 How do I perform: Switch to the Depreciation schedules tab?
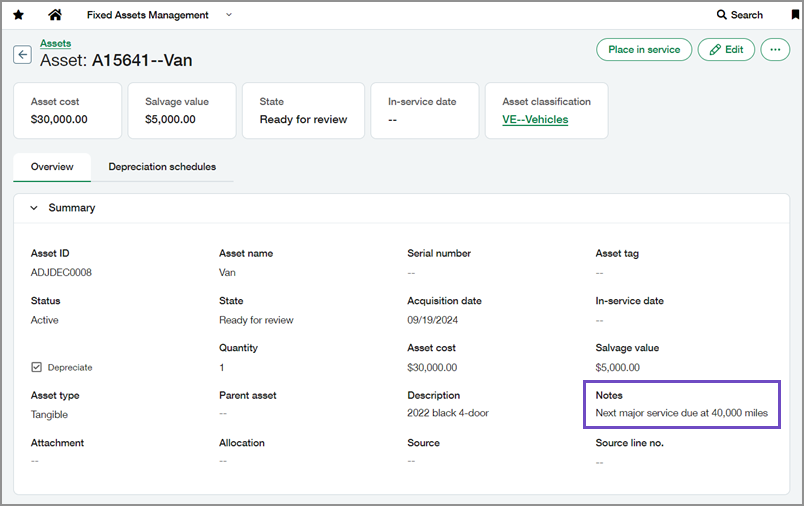tap(162, 167)
